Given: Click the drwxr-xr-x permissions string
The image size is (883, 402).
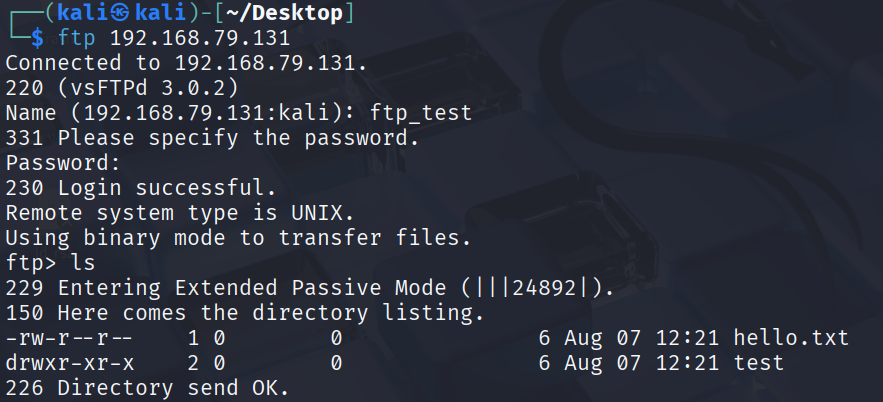Looking at the screenshot, I should pyautogui.click(x=69, y=362).
